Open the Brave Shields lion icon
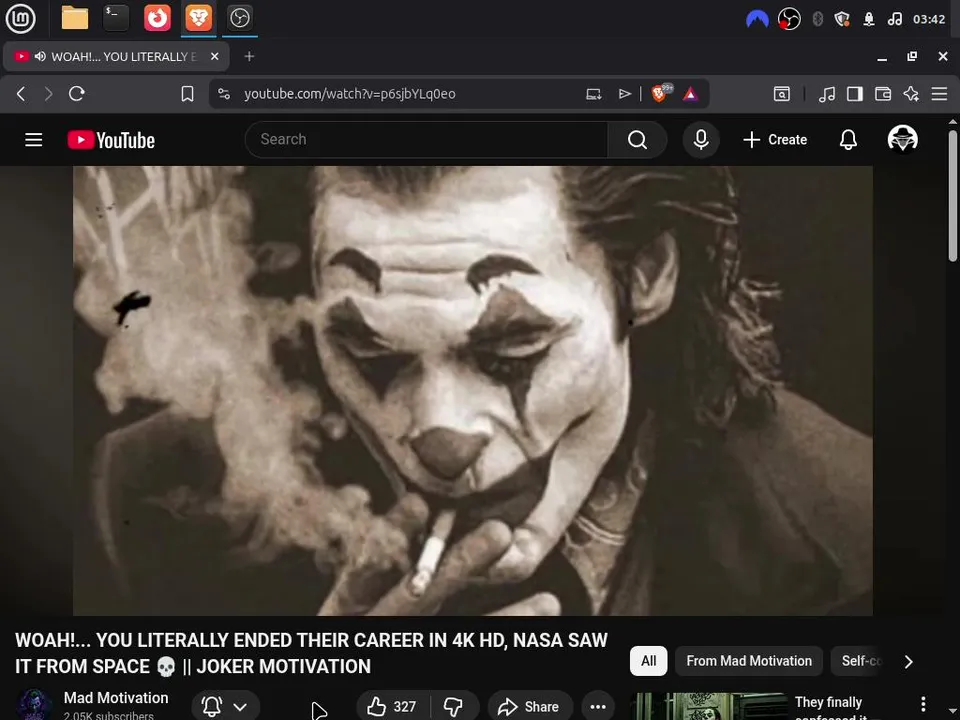960x720 pixels. point(661,93)
